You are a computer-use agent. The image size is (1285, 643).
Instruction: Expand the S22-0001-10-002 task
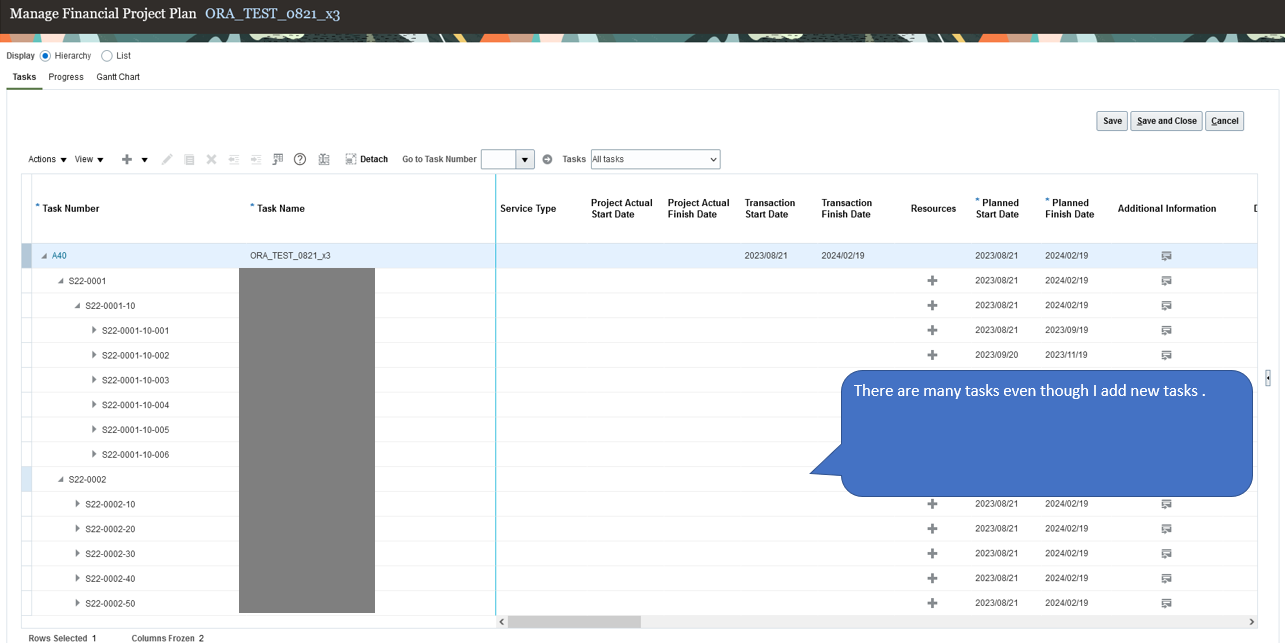(94, 355)
